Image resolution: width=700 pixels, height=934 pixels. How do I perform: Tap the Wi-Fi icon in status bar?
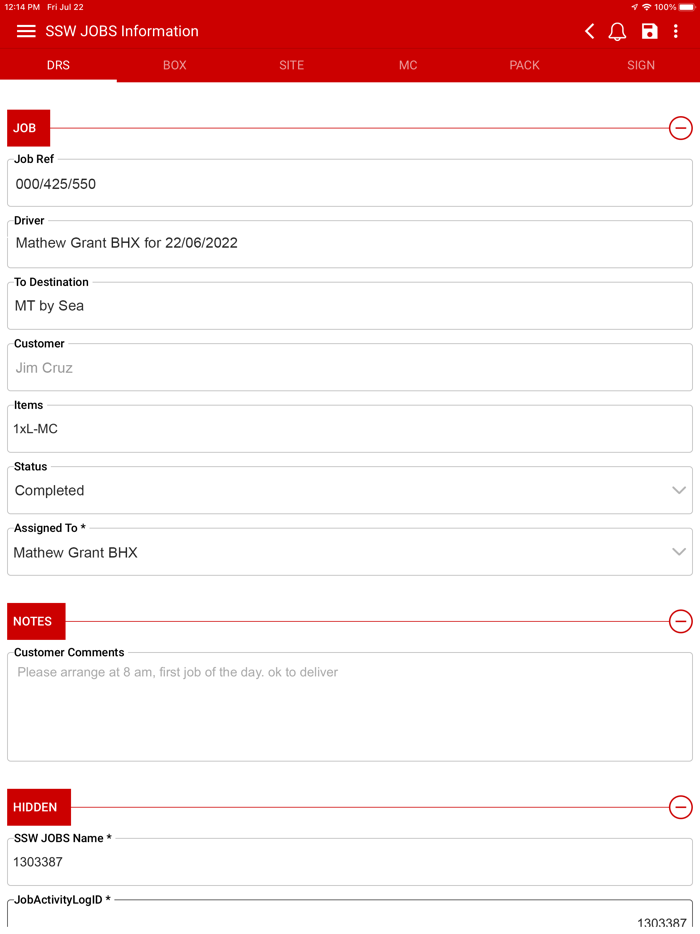pyautogui.click(x=646, y=7)
